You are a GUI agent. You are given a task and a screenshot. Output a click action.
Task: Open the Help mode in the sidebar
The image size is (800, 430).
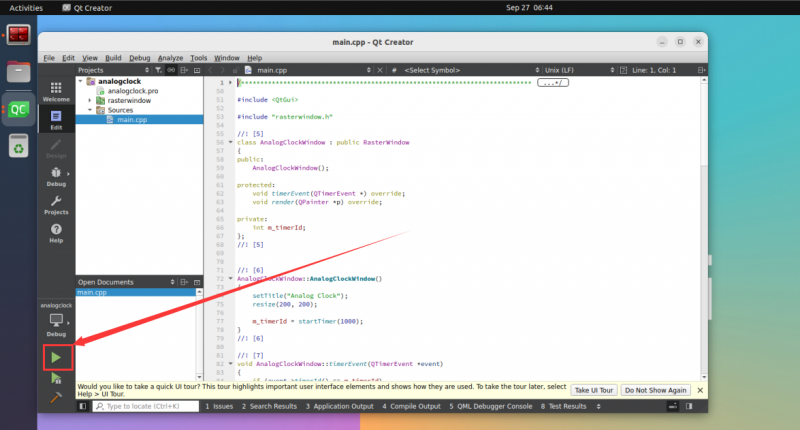[56, 233]
